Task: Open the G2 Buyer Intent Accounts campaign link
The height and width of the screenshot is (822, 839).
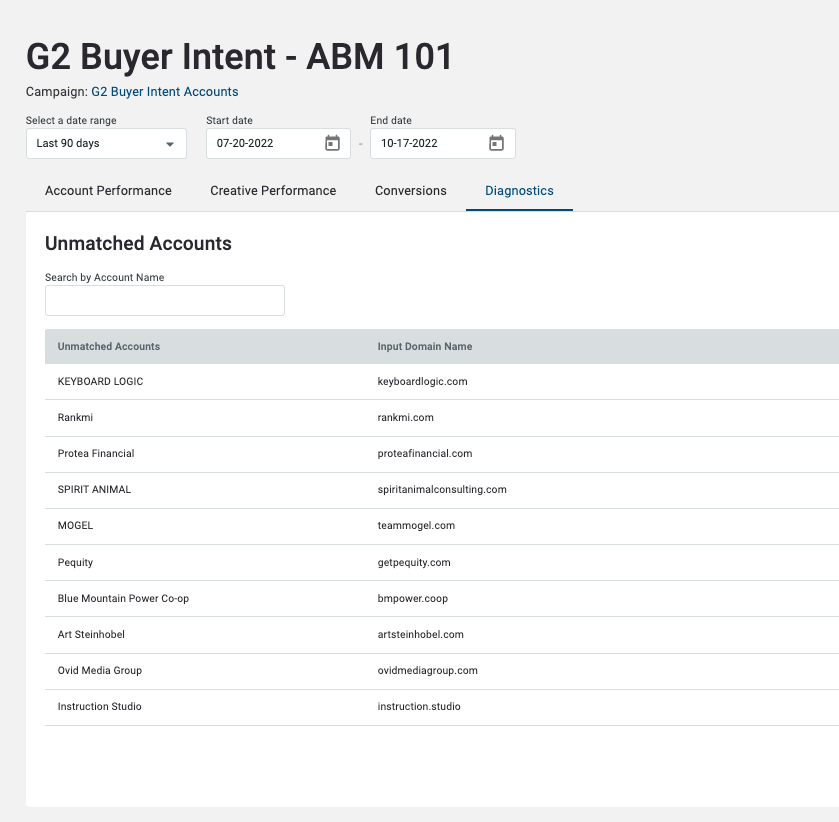Action: tap(165, 92)
